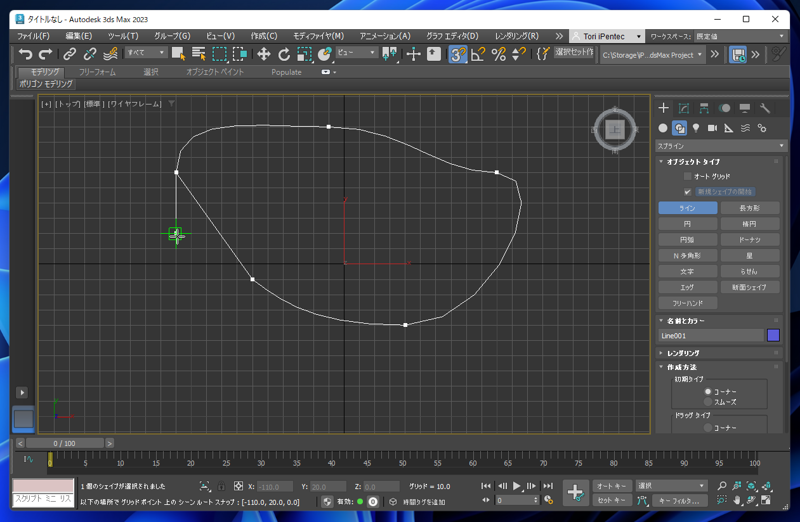Activate the Select and Scale tool
Viewport: 800px width, 522px height.
pyautogui.click(x=304, y=54)
